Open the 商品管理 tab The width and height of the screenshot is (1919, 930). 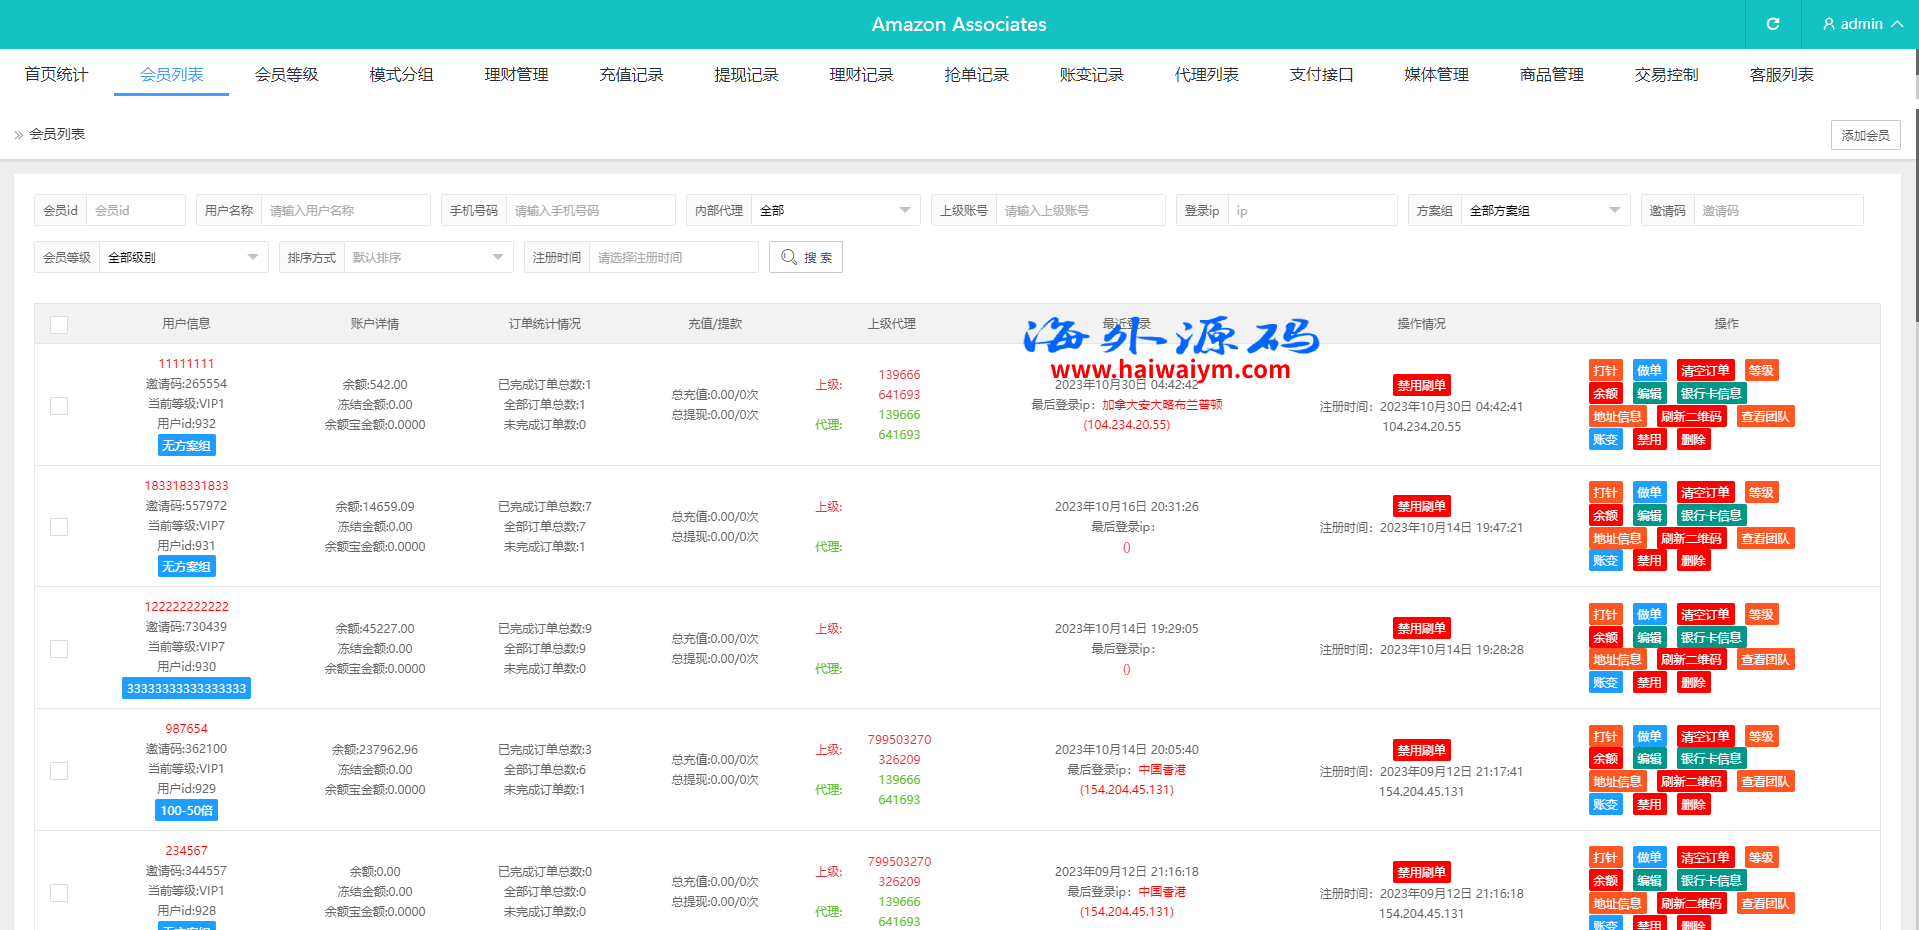pos(1551,75)
